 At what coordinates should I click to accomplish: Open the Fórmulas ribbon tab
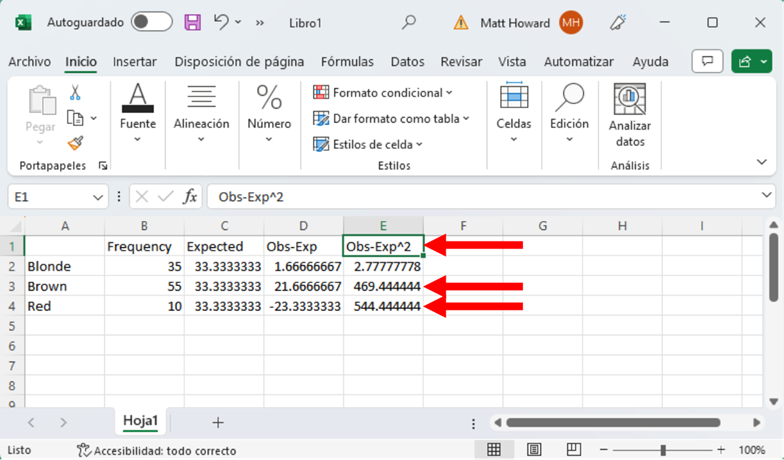point(347,62)
